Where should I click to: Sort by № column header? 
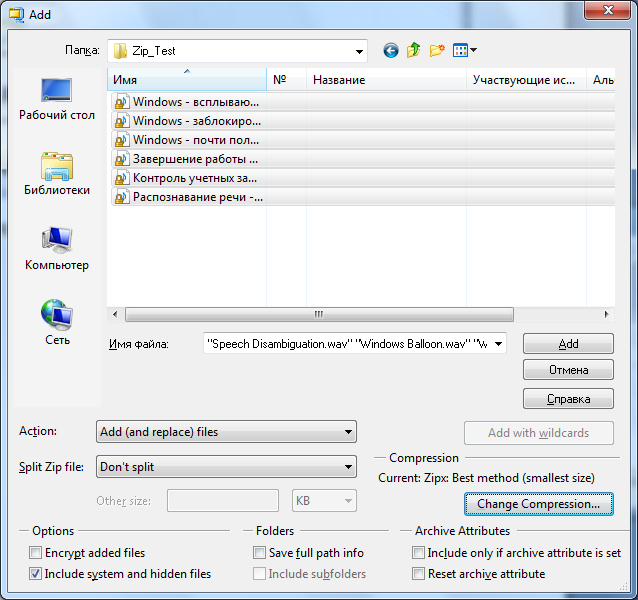[286, 80]
